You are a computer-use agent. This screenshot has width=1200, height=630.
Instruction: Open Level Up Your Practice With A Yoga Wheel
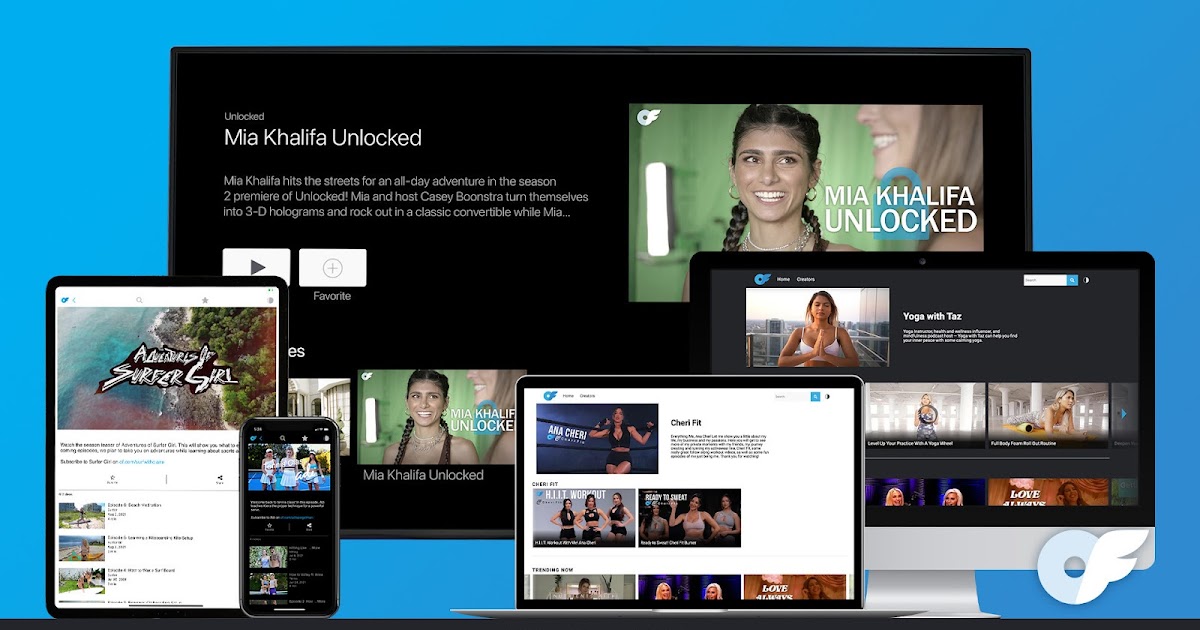[x=925, y=415]
